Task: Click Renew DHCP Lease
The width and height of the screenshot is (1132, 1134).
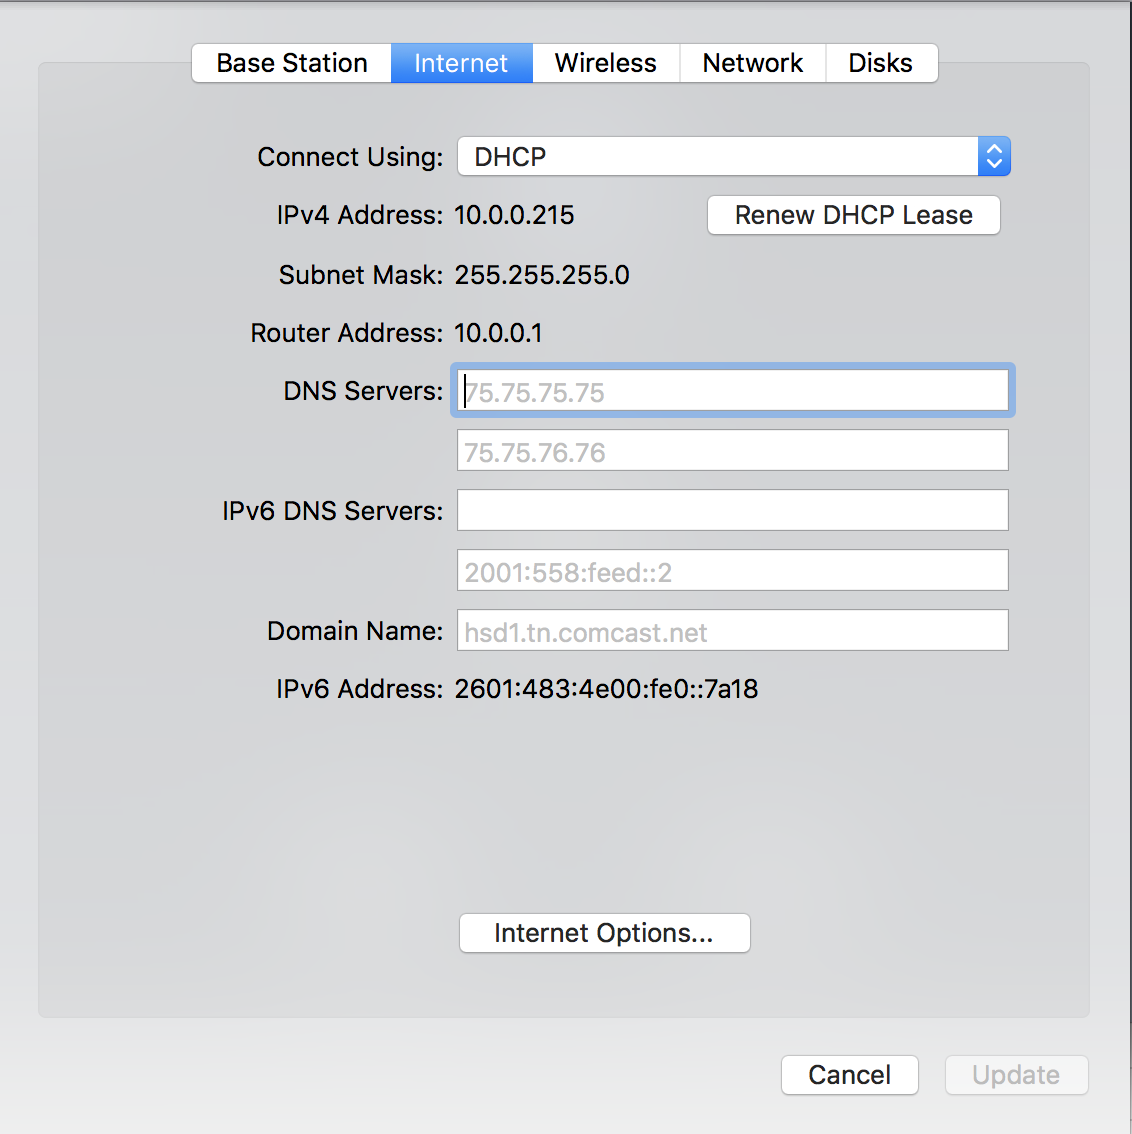Action: (853, 215)
